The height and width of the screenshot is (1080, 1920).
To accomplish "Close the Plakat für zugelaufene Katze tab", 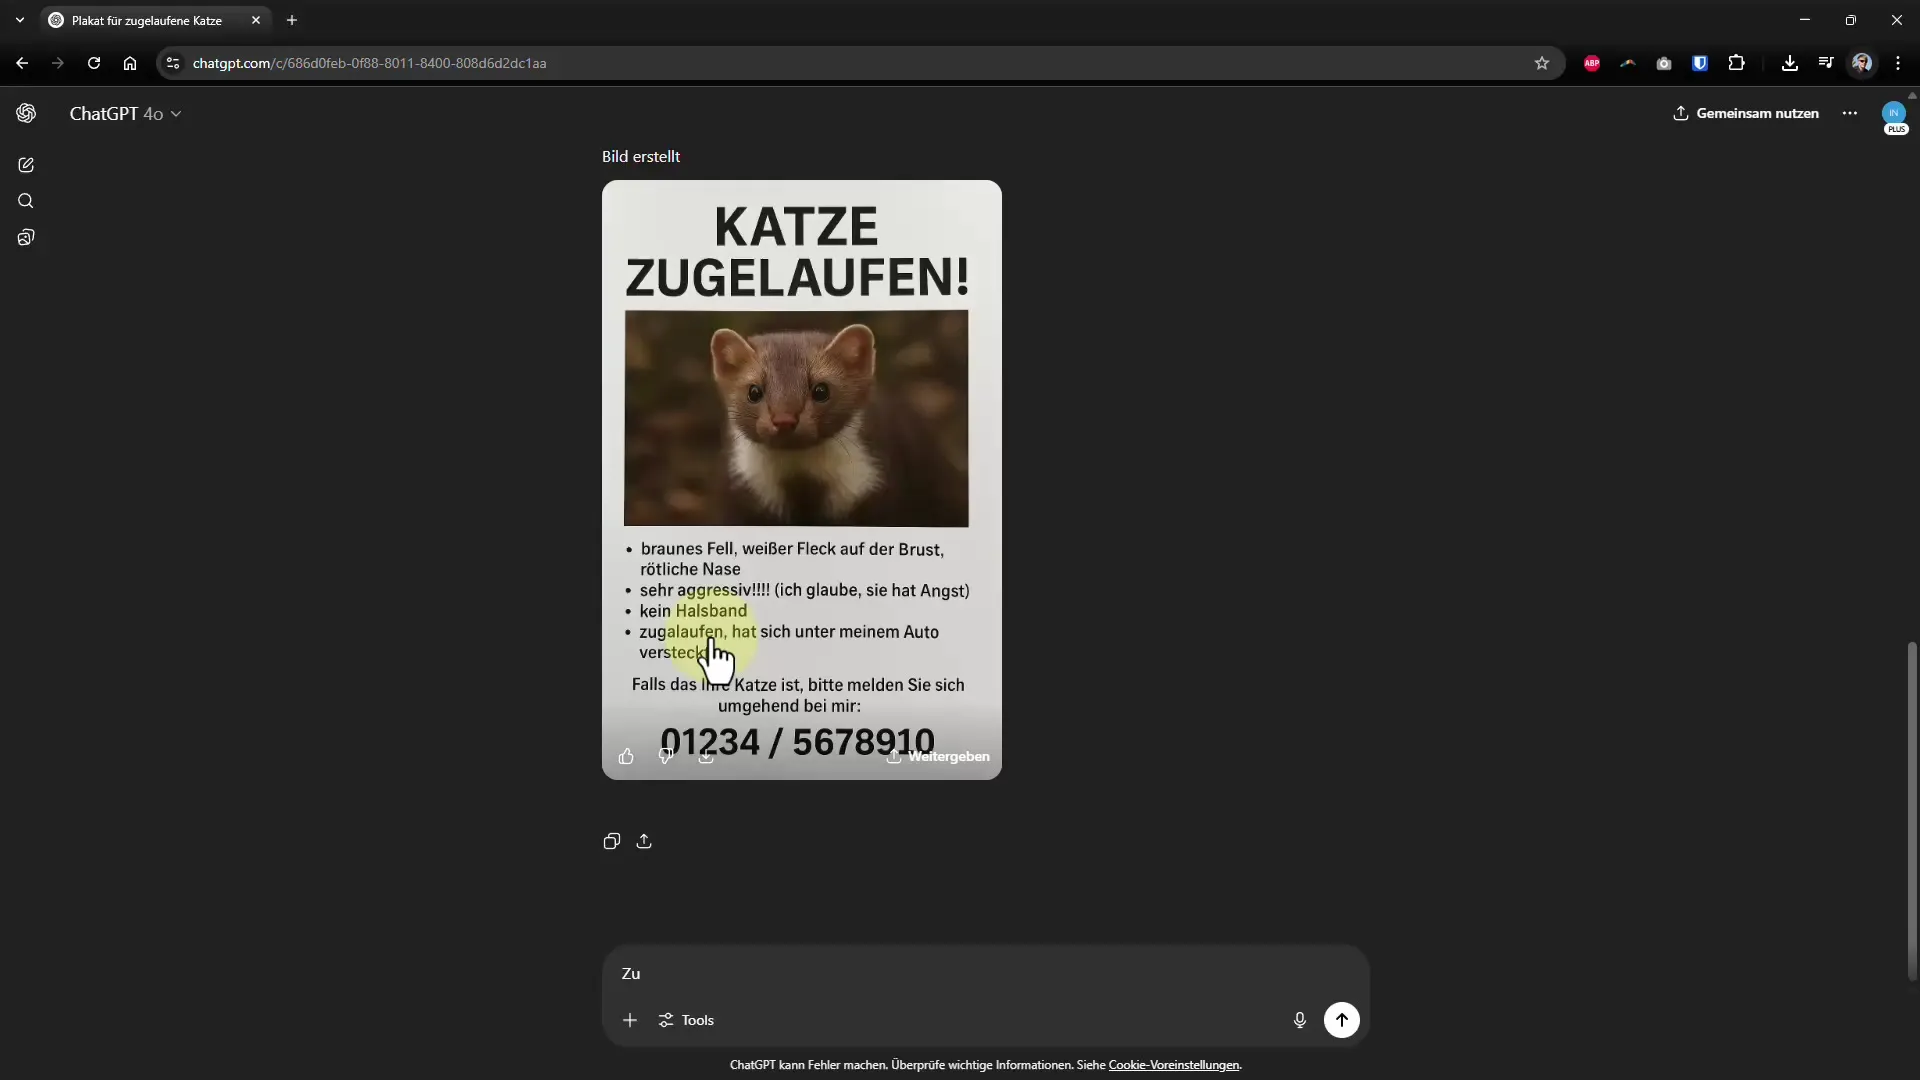I will (256, 20).
